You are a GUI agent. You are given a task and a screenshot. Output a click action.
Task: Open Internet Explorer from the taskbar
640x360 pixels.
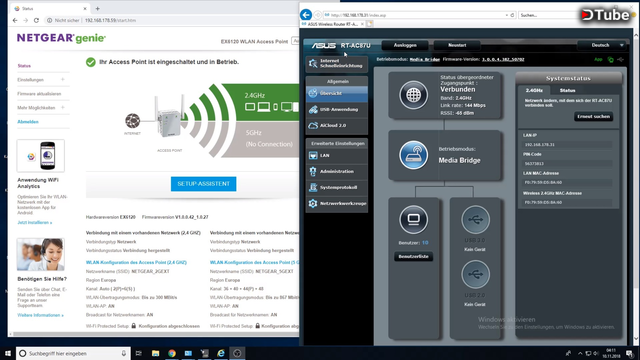tap(221, 353)
